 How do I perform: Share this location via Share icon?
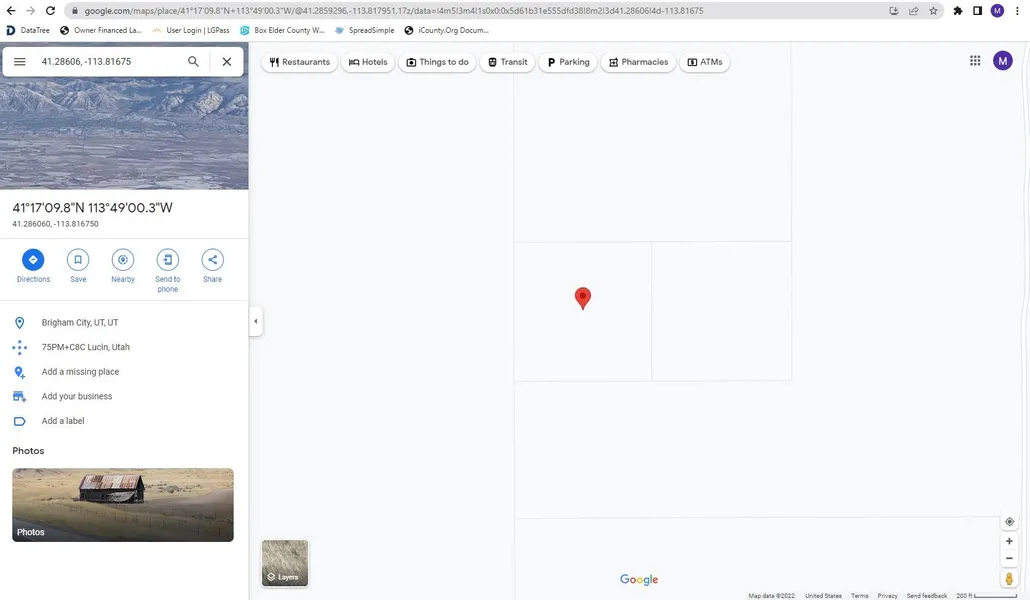tap(212, 260)
